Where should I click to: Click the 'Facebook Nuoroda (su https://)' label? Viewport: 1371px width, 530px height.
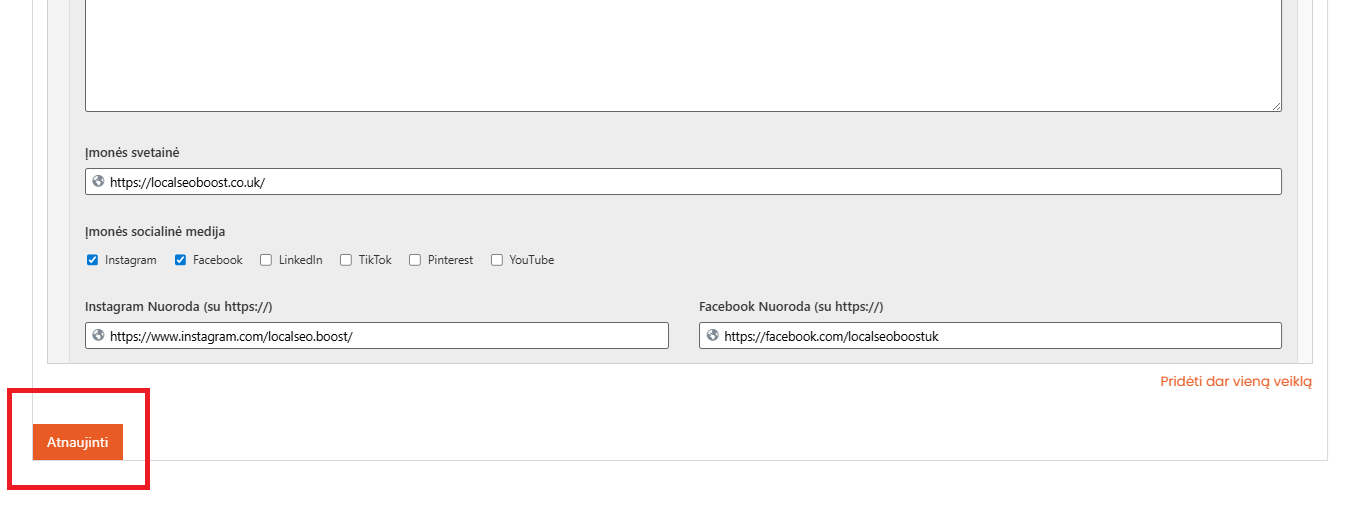[790, 307]
